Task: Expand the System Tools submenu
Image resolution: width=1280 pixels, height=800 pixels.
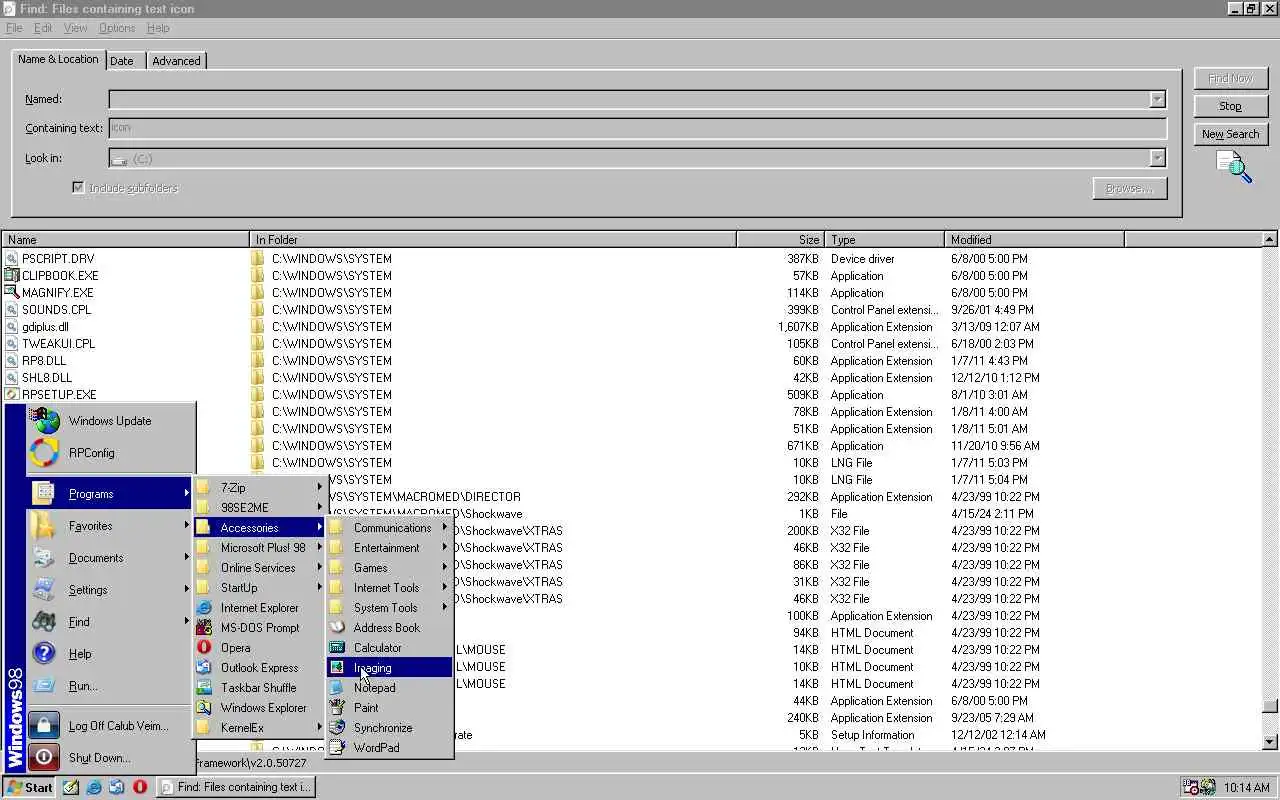Action: coord(389,608)
